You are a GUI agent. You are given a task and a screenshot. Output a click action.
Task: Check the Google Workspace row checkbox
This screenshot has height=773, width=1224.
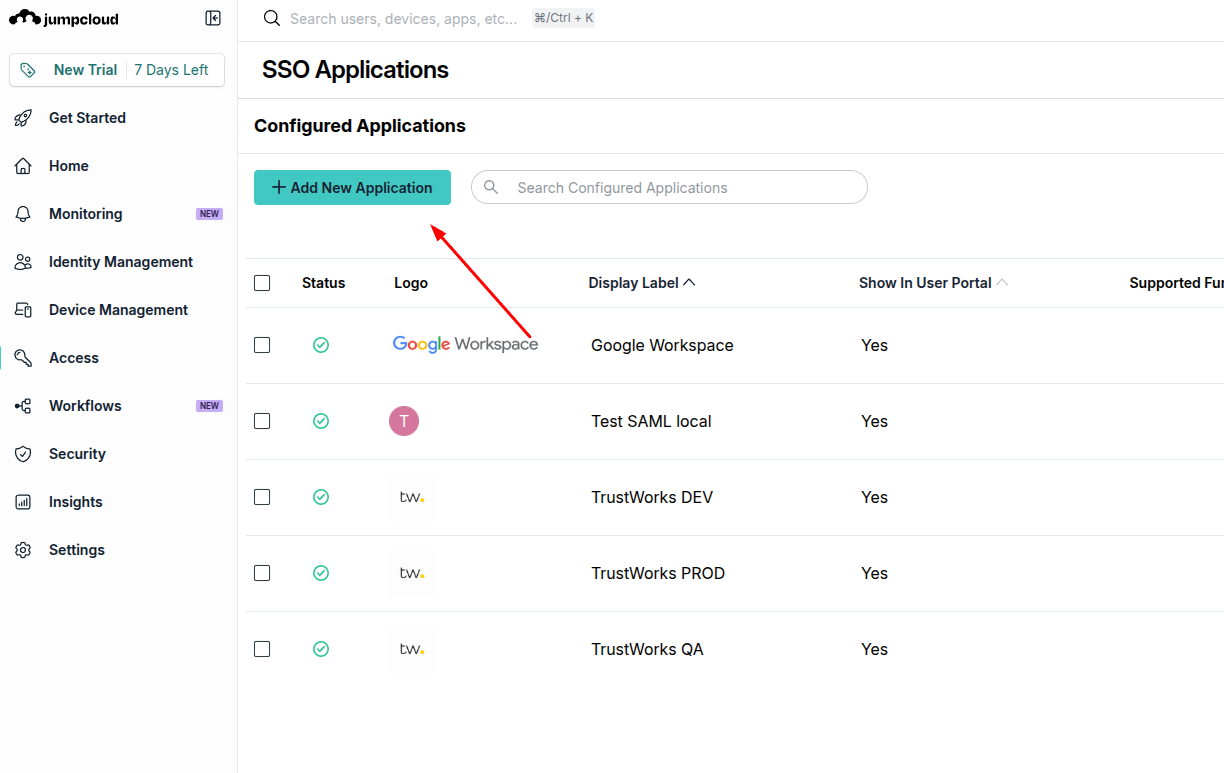click(x=262, y=345)
